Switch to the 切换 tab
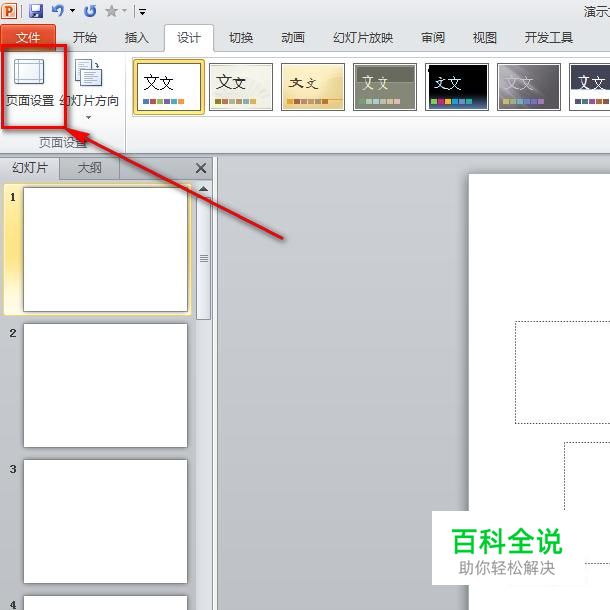 coord(241,37)
